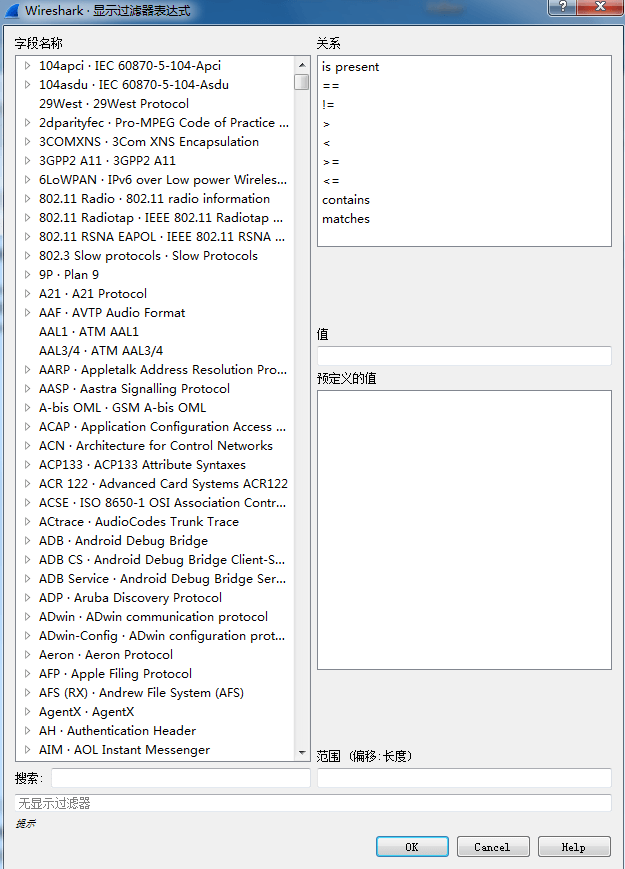625x869 pixels.
Task: Select AgentX entry
Action: [86, 712]
